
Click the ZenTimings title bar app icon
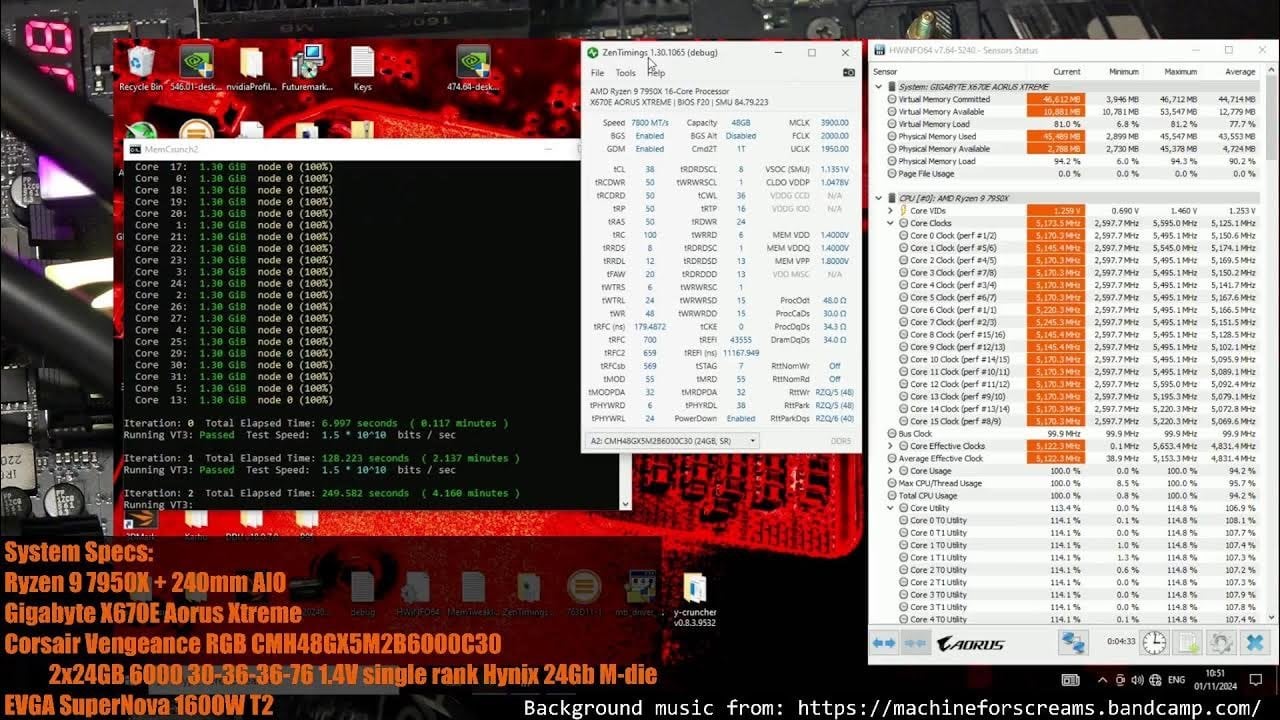(593, 53)
